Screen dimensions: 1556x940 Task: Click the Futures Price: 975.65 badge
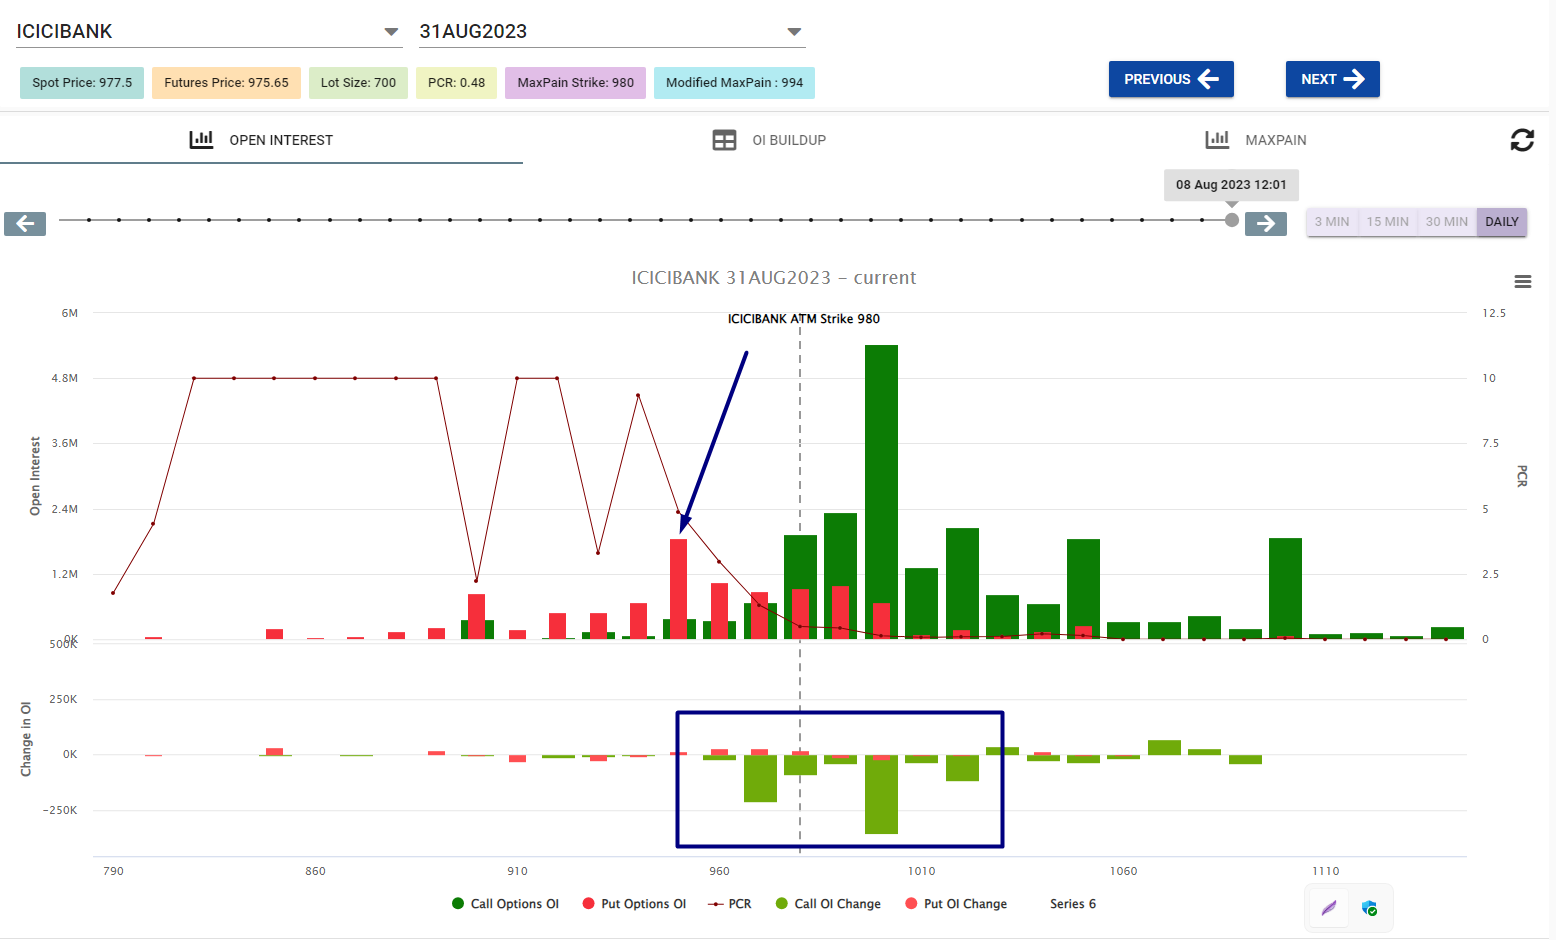click(226, 83)
